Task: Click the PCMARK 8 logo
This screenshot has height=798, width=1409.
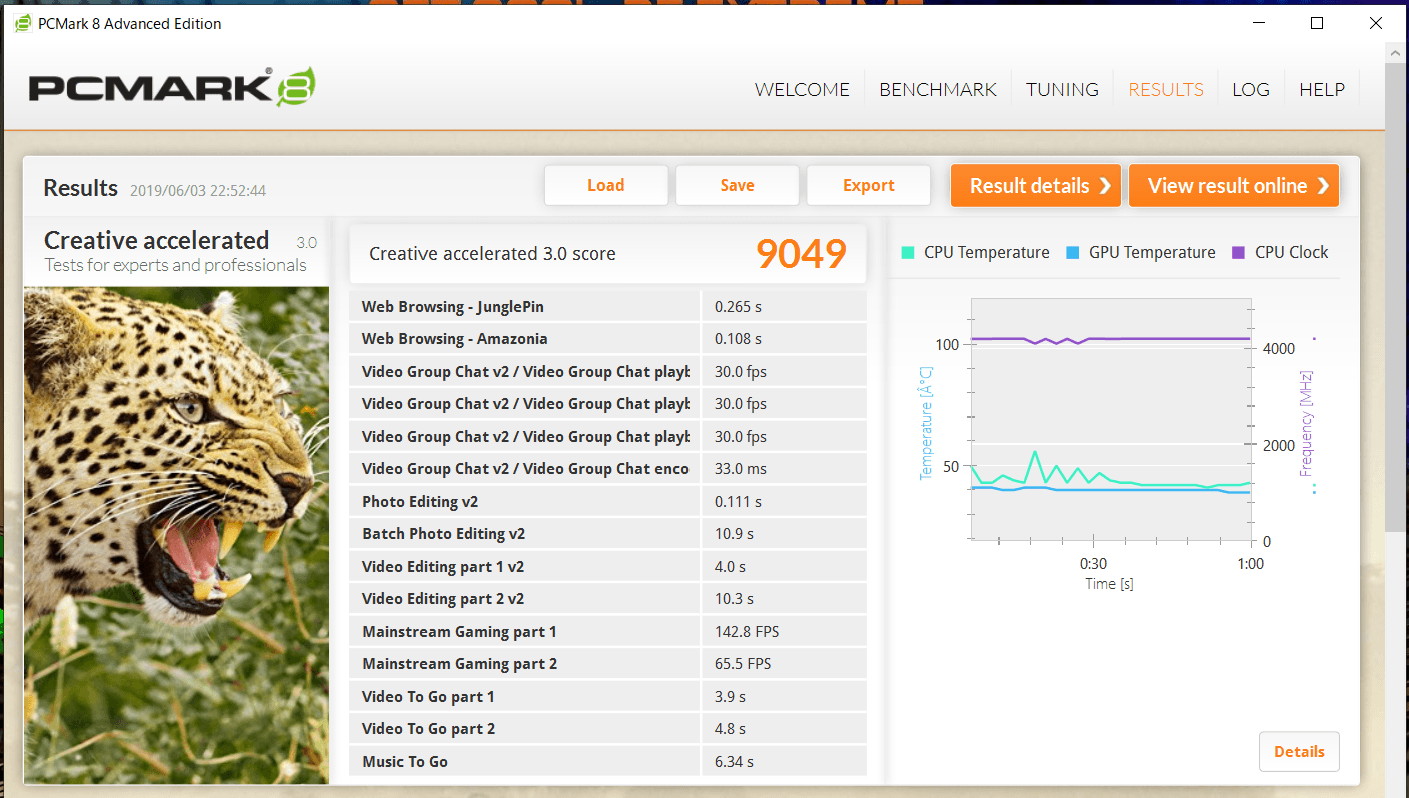Action: click(x=172, y=88)
